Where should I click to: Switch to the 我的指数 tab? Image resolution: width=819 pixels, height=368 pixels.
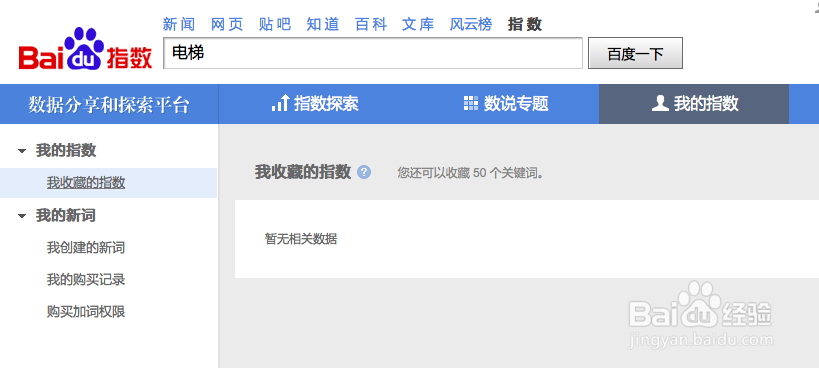pos(694,103)
